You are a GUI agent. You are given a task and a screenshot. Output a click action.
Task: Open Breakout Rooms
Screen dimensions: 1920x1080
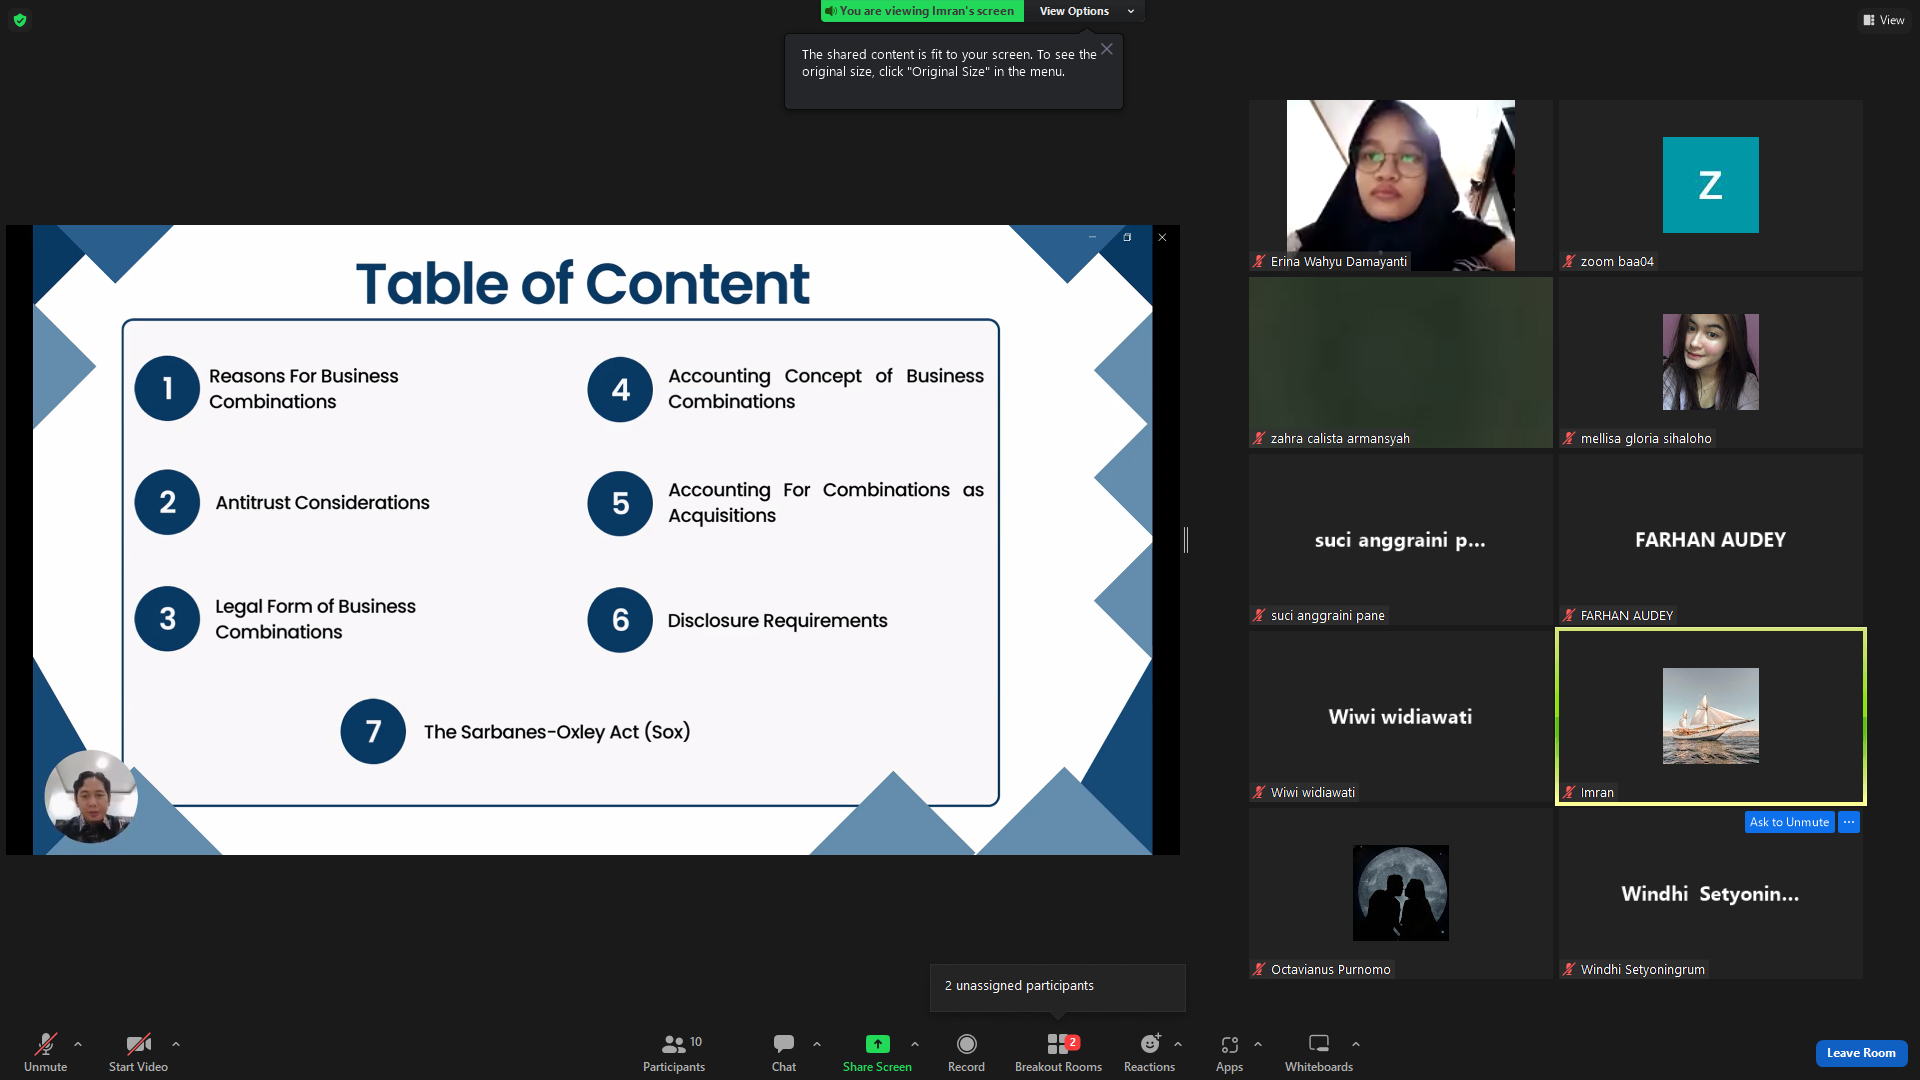1058,1052
